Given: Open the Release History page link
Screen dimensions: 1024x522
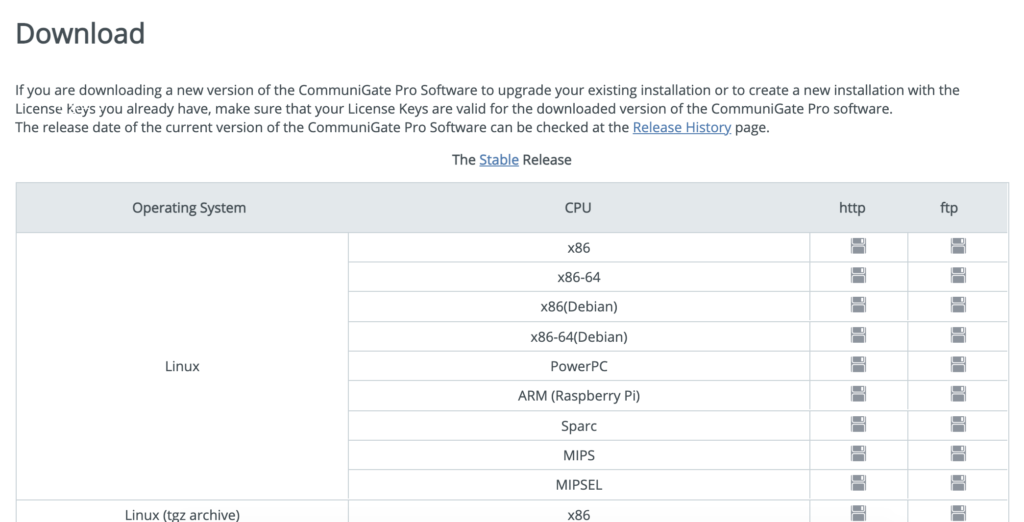Looking at the screenshot, I should point(681,128).
